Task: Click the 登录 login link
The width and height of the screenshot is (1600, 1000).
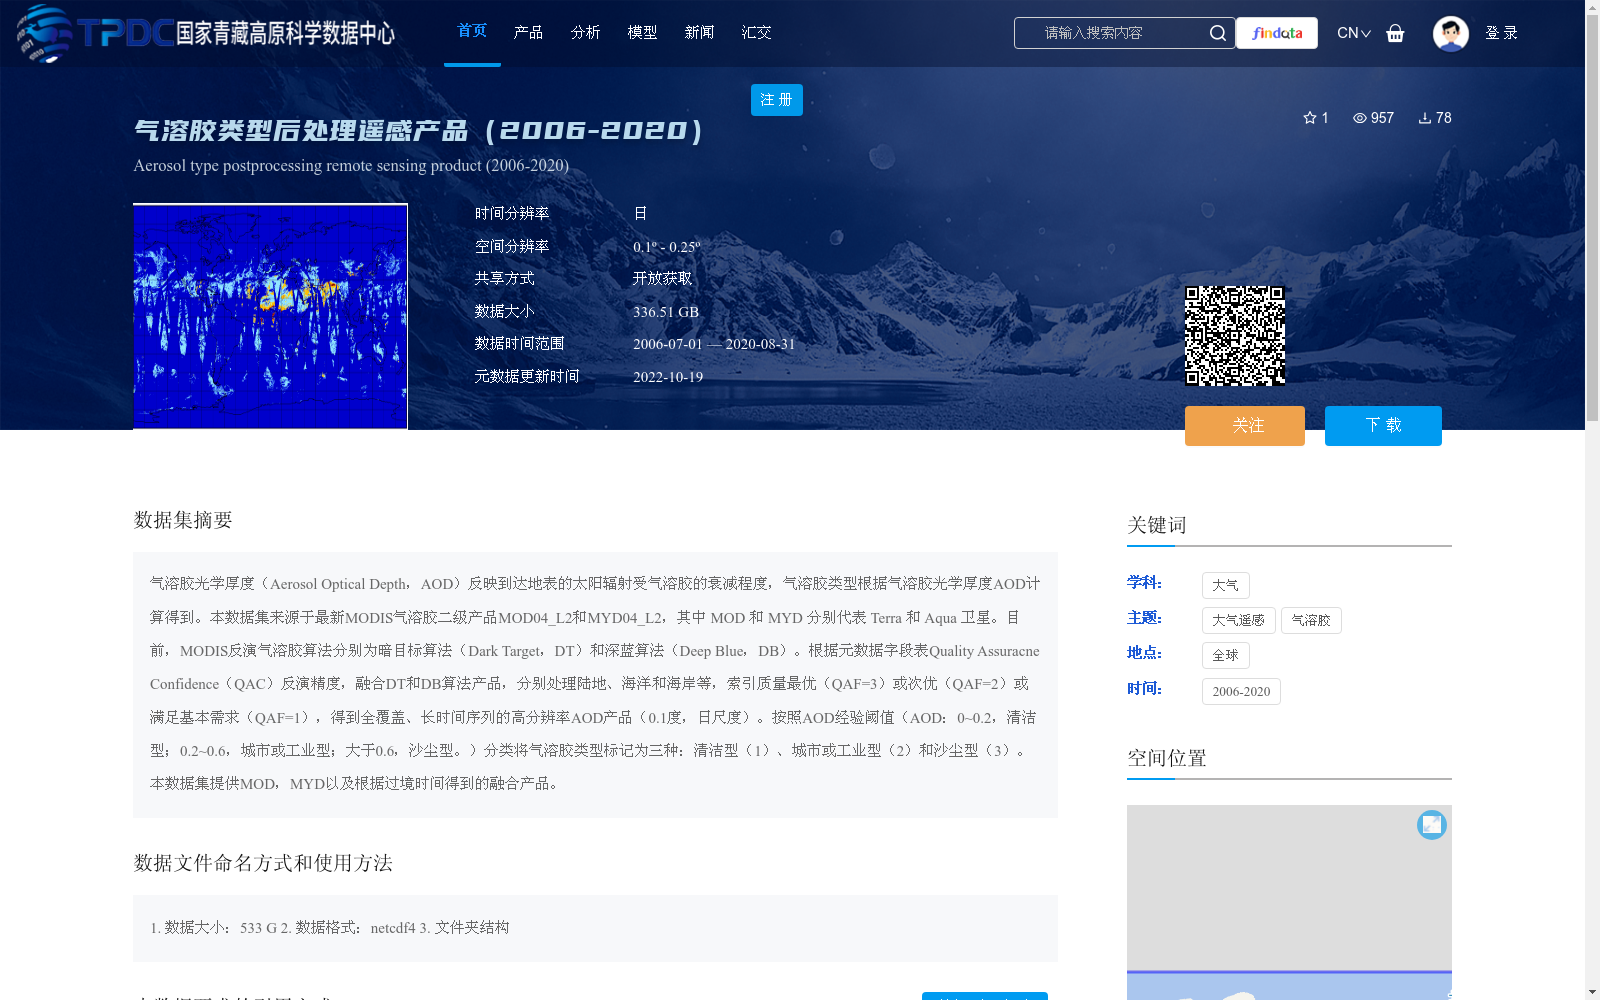Action: click(1501, 33)
